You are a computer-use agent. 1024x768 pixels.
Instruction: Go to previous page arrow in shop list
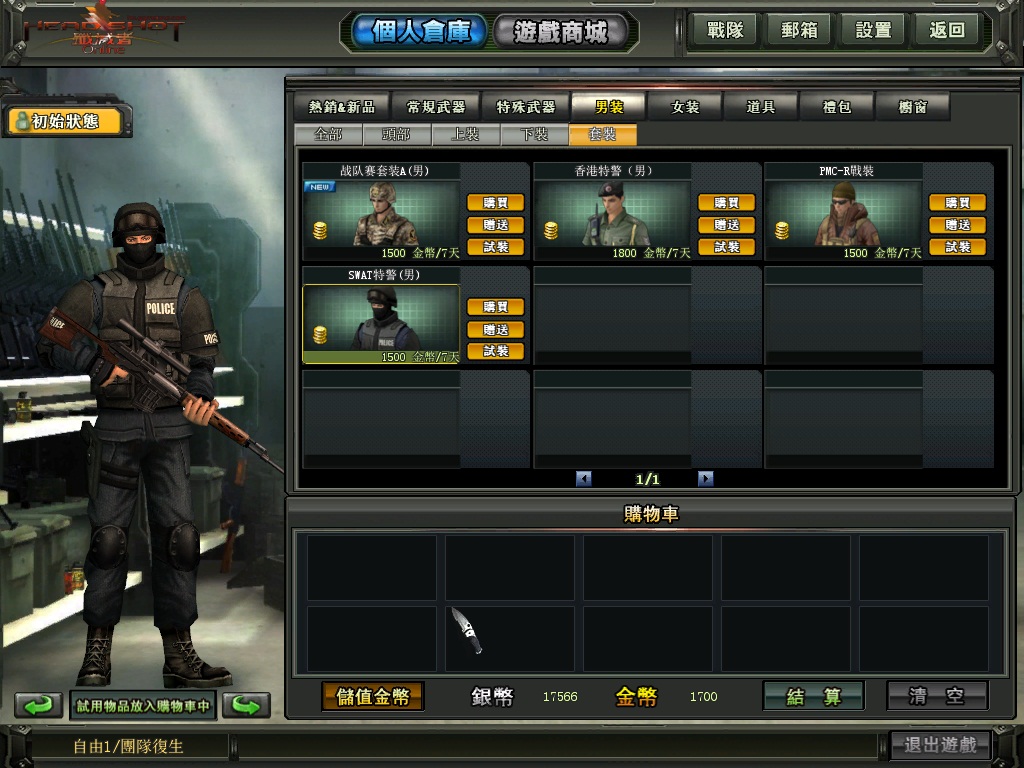click(x=584, y=479)
